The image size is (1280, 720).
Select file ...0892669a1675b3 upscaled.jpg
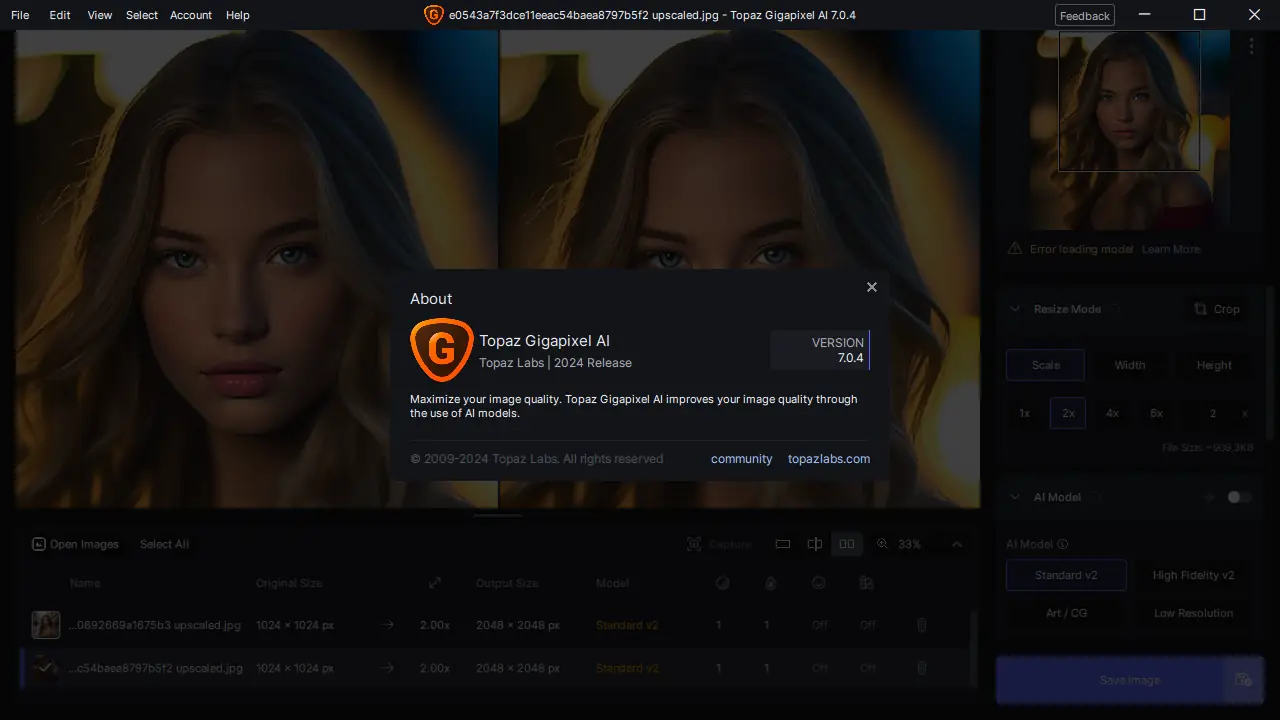click(155, 625)
